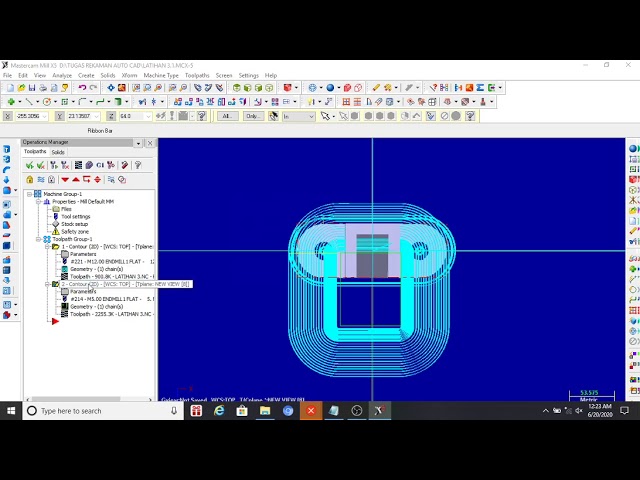Close the Operations Manager panel
640x480 pixels.
(150, 143)
